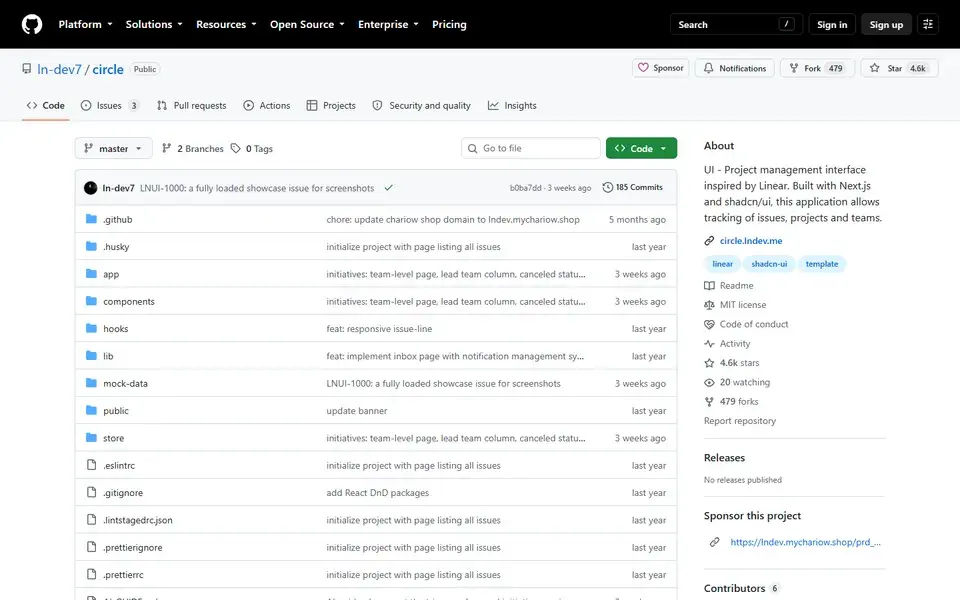This screenshot has width=960, height=600.
Task: Click the star icon beside 4.6k stars
Action: 709,363
